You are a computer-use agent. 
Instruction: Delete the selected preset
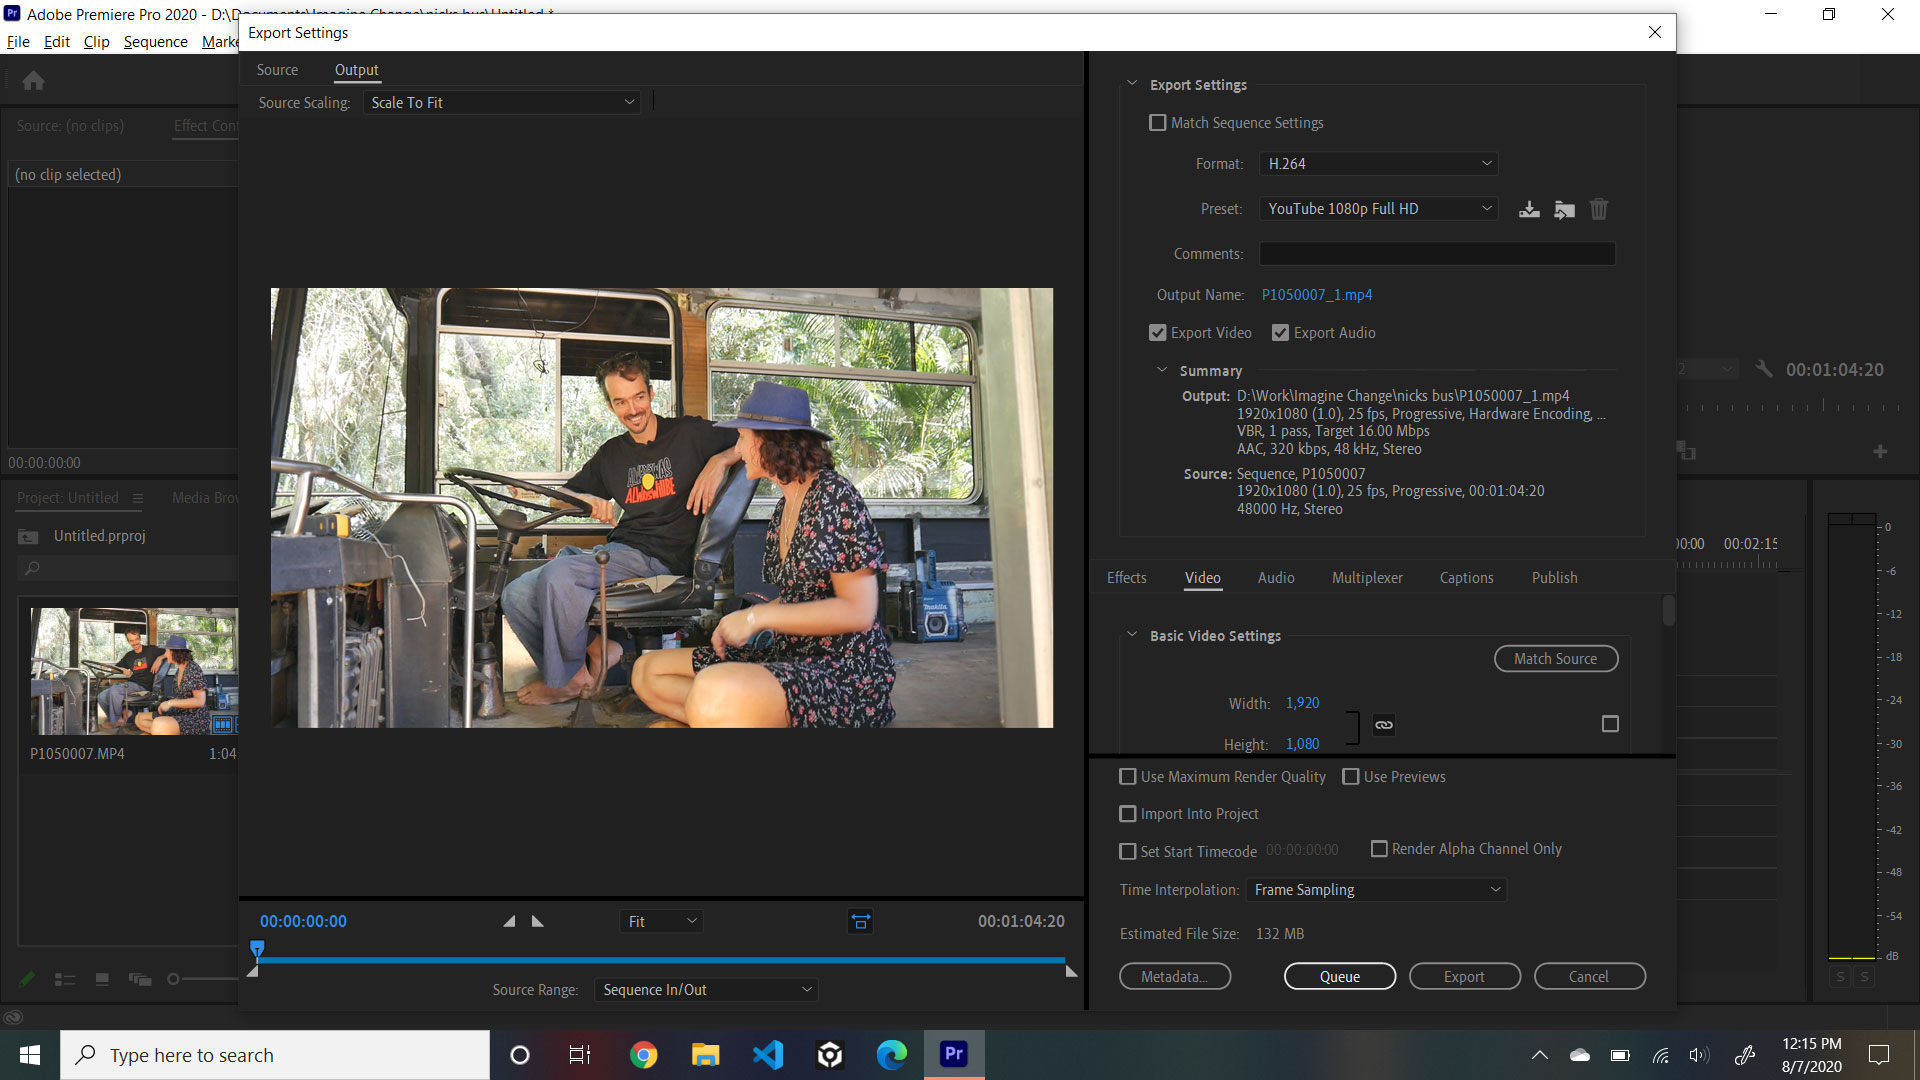1598,209
